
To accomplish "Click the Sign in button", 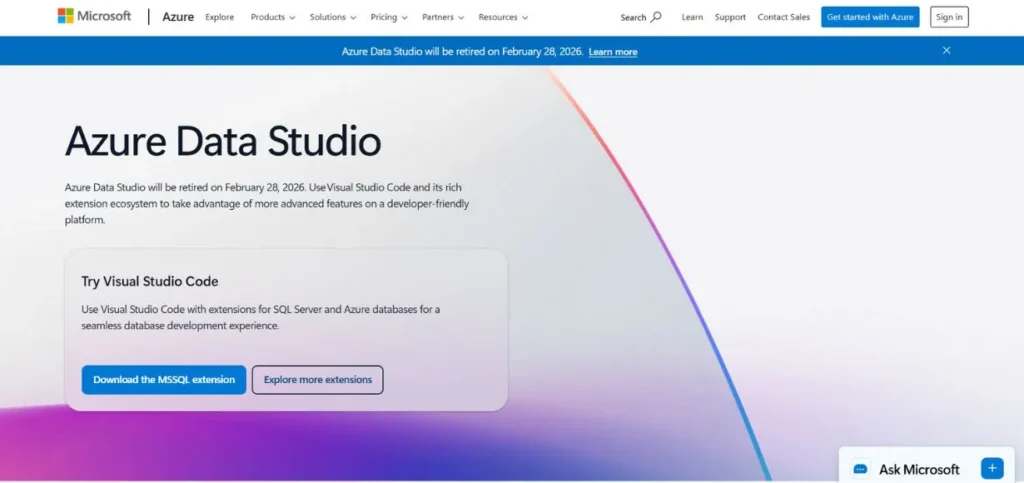I will 948,17.
